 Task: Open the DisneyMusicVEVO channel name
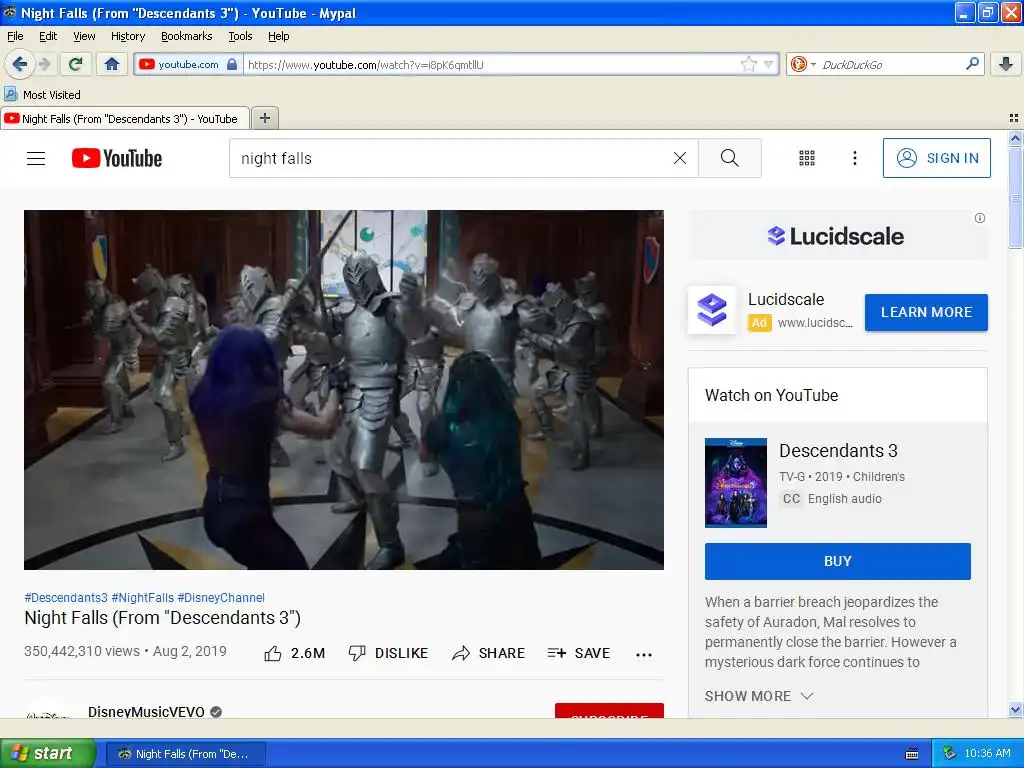point(146,711)
